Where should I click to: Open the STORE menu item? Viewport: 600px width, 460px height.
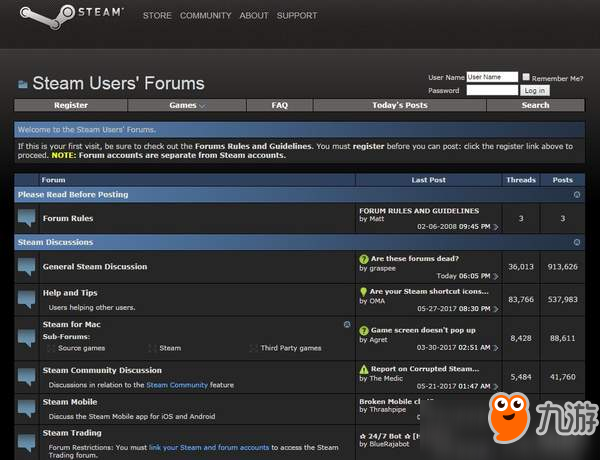point(157,16)
